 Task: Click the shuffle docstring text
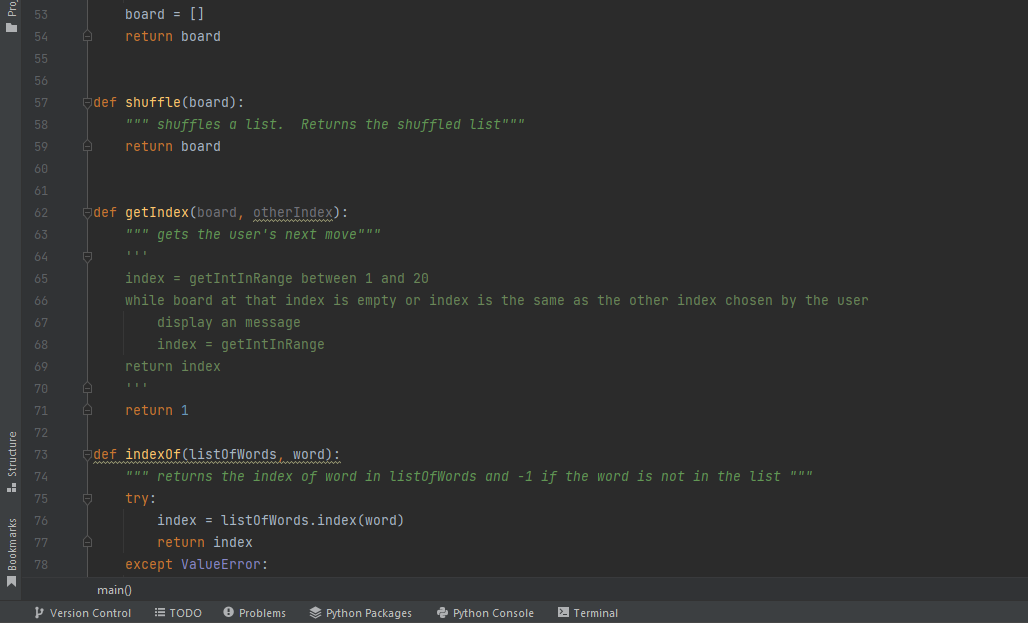point(325,125)
